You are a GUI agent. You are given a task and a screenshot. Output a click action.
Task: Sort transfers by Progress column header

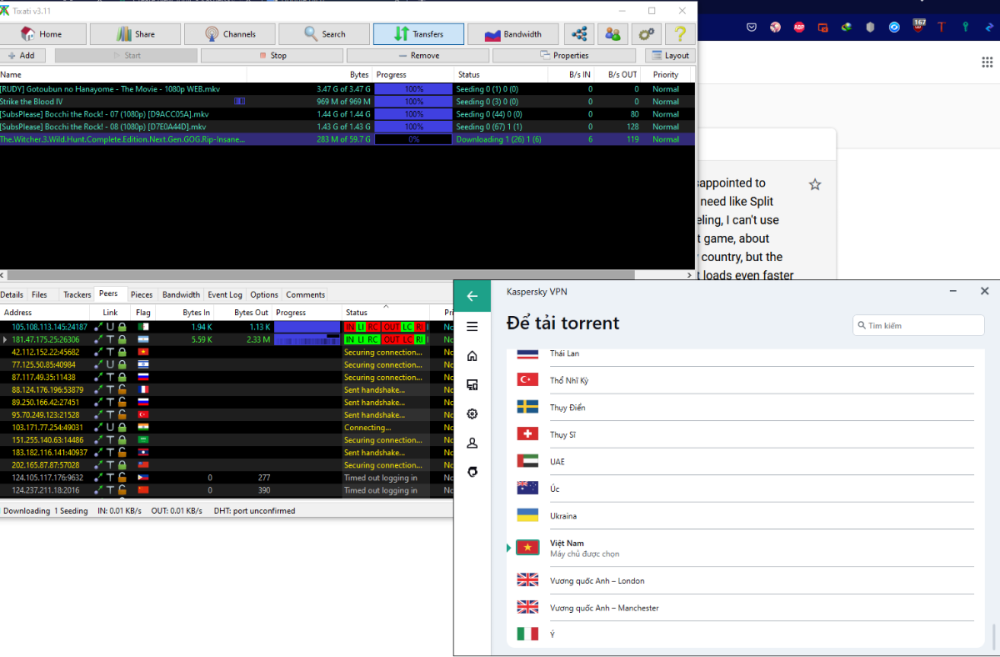413,75
